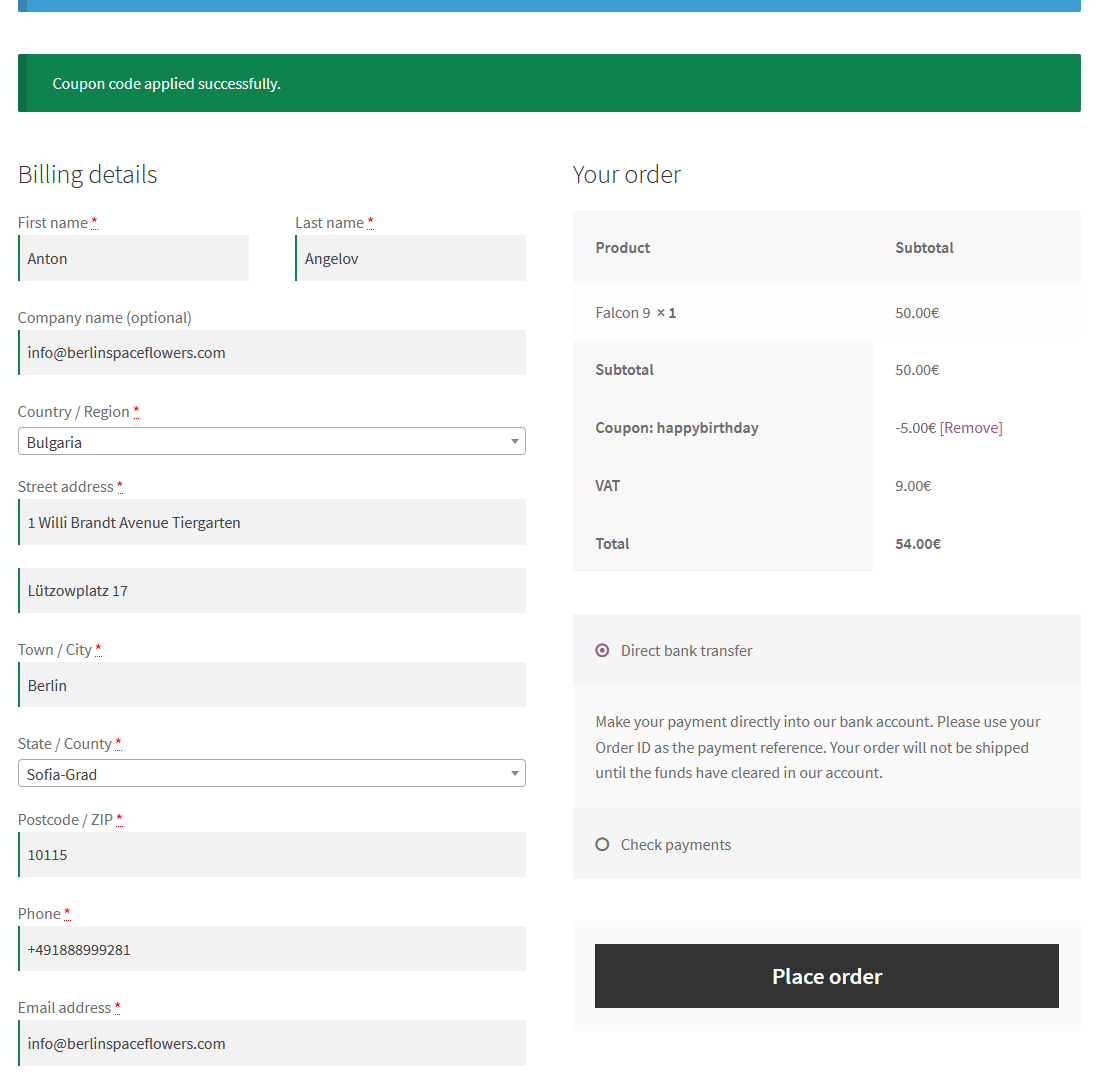Click the Email address field
The width and height of the screenshot is (1107, 1075).
(271, 1042)
